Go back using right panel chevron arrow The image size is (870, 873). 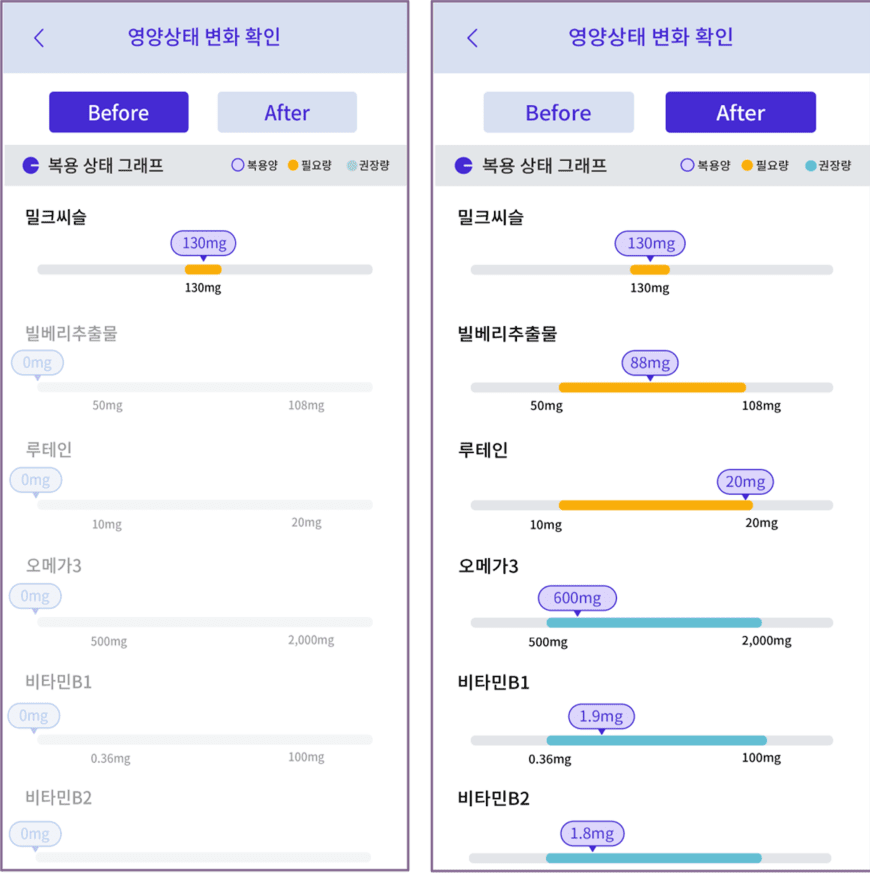(x=472, y=38)
